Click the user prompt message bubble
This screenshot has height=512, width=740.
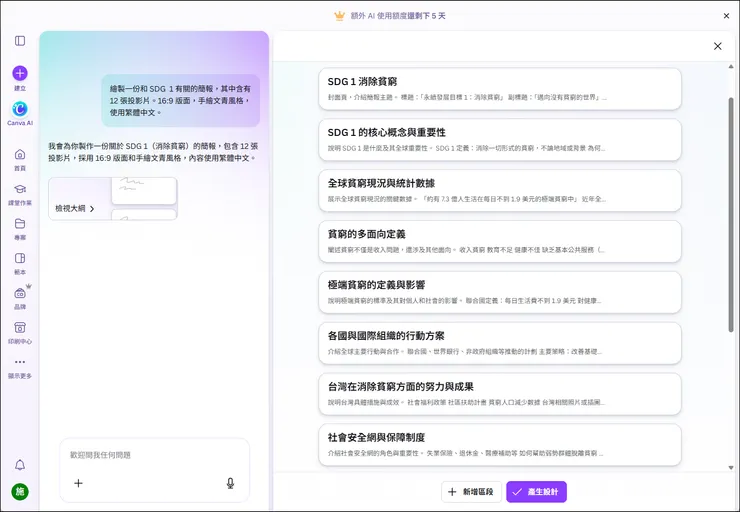point(181,101)
